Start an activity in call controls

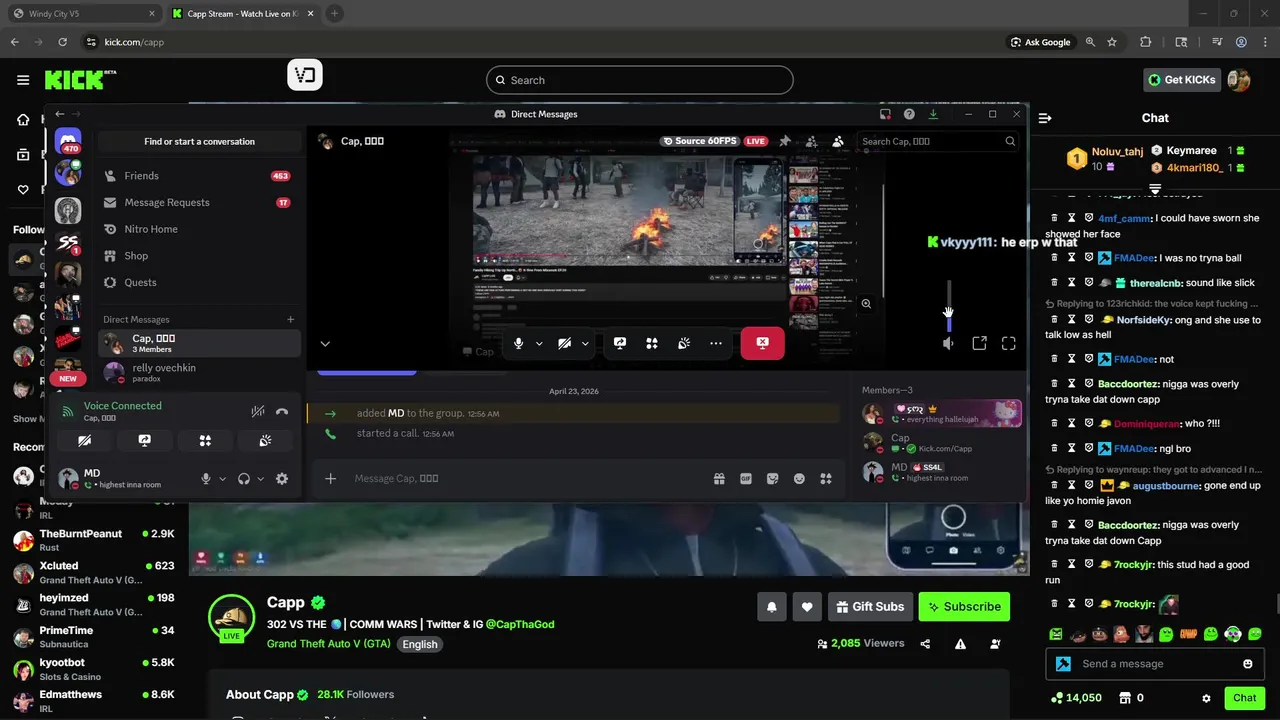pyautogui.click(x=652, y=343)
